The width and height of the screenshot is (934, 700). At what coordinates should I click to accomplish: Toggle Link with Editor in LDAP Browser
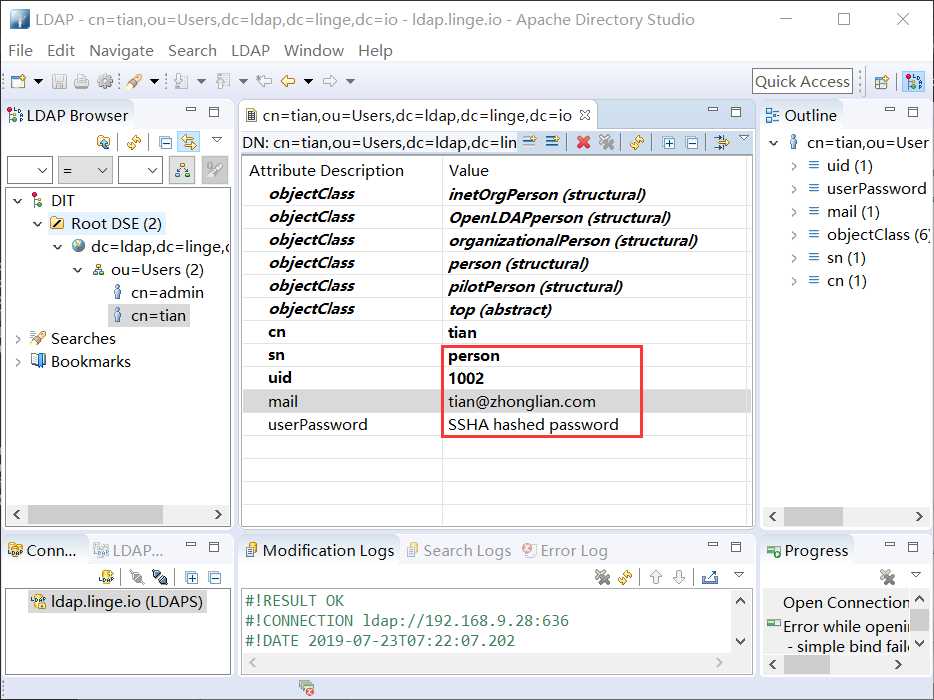pyautogui.click(x=189, y=142)
